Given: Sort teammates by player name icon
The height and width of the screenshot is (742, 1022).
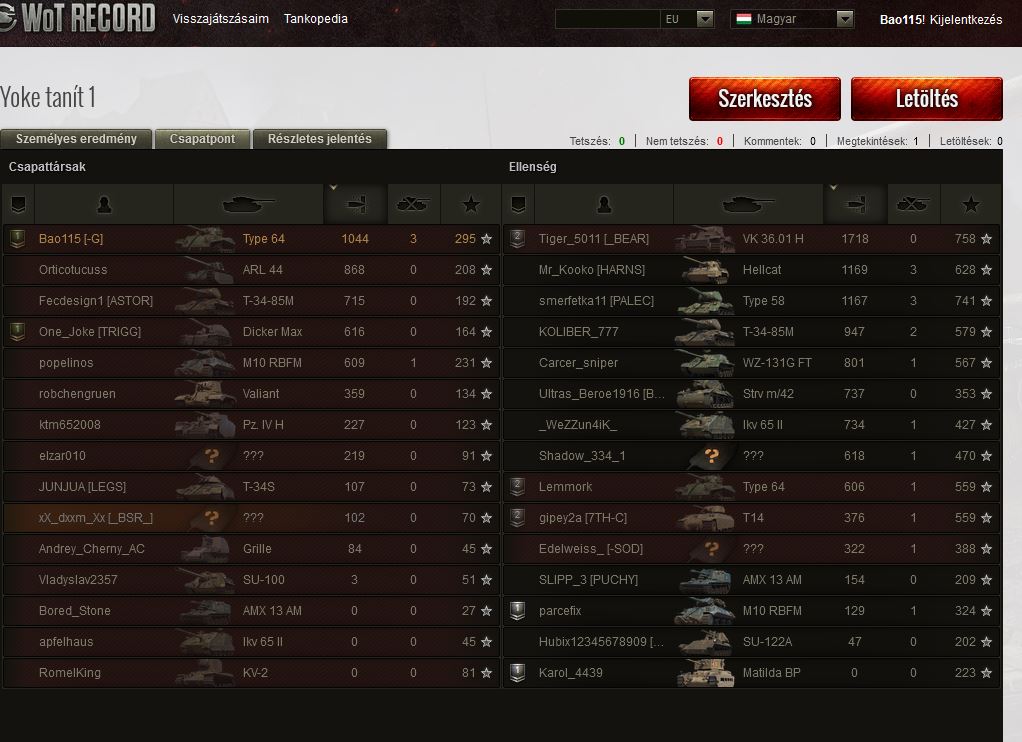Looking at the screenshot, I should (104, 205).
